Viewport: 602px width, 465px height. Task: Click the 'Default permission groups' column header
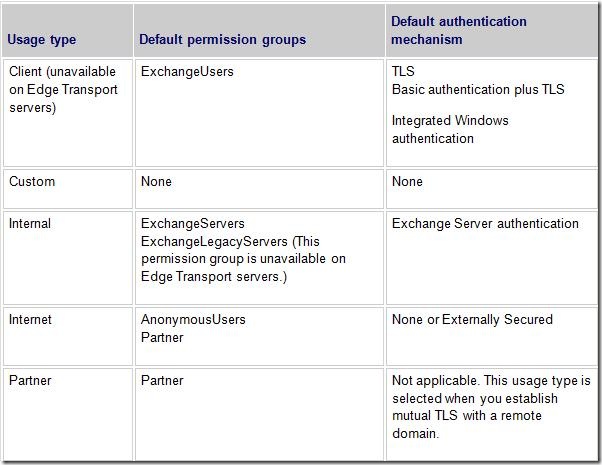point(222,40)
